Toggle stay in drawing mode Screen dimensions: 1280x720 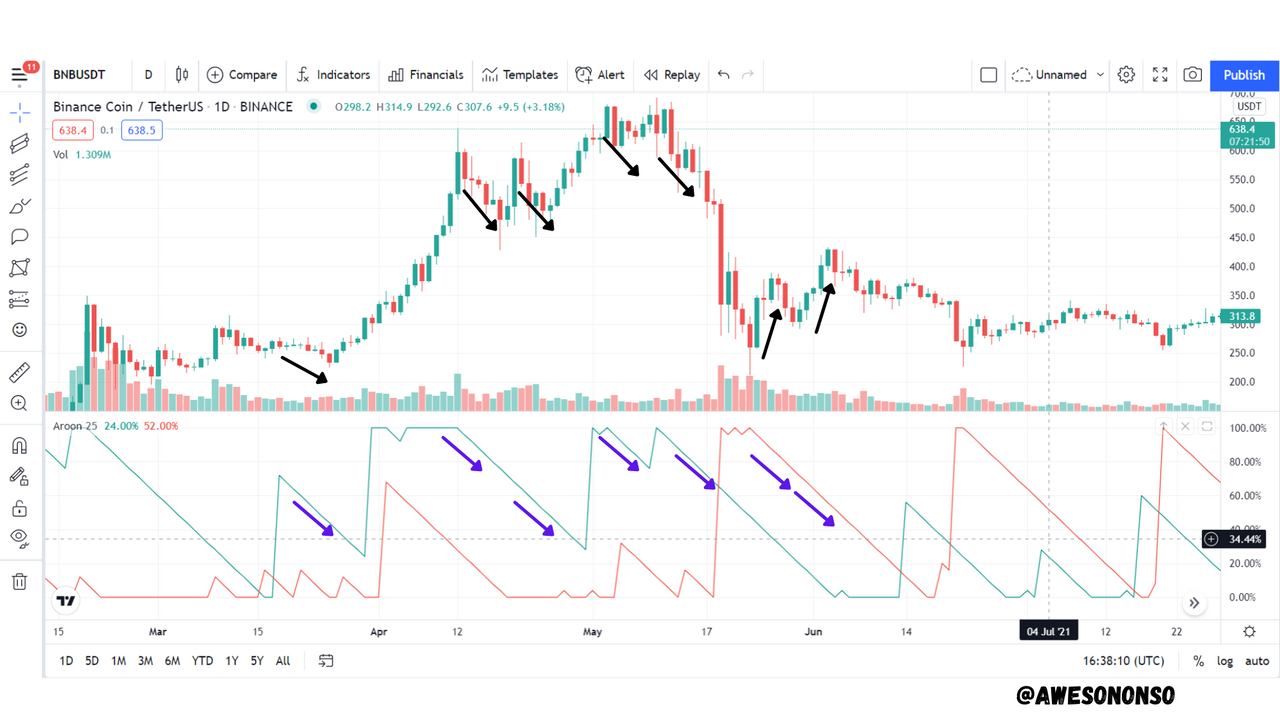[x=20, y=477]
